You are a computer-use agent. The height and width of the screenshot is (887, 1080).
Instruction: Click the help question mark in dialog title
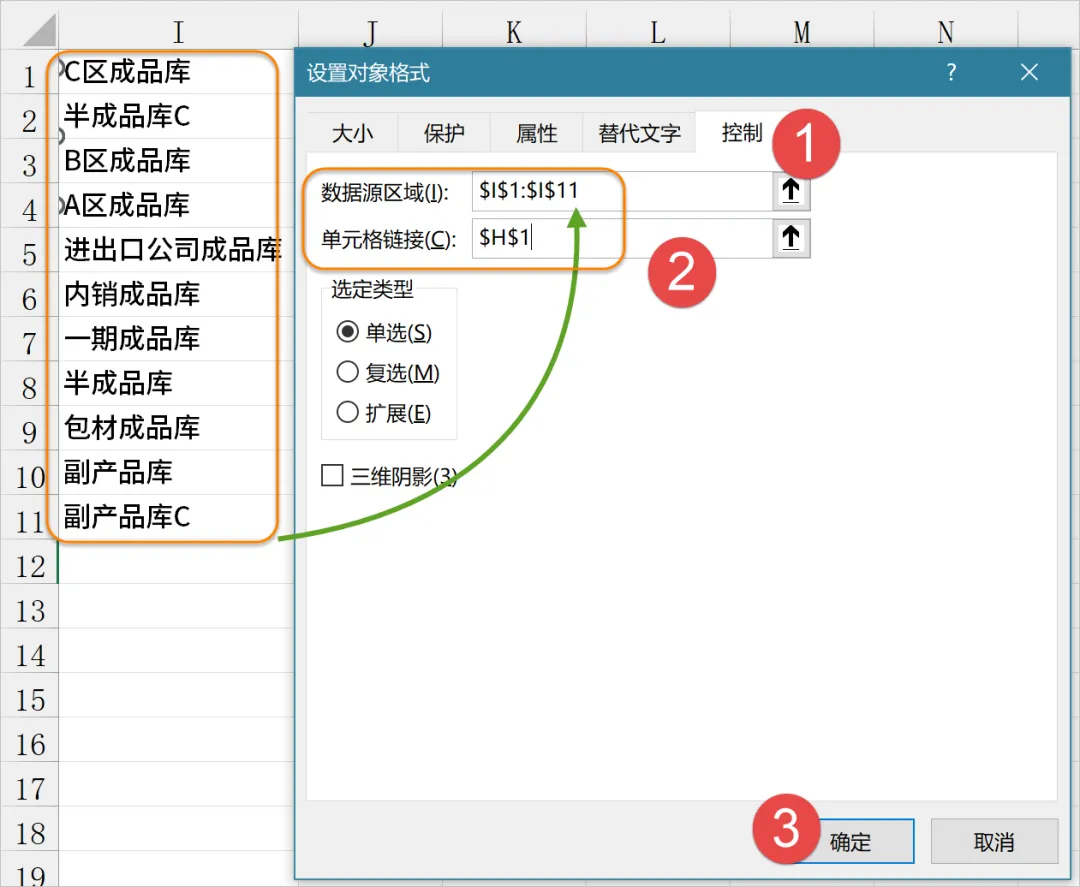(x=951, y=72)
